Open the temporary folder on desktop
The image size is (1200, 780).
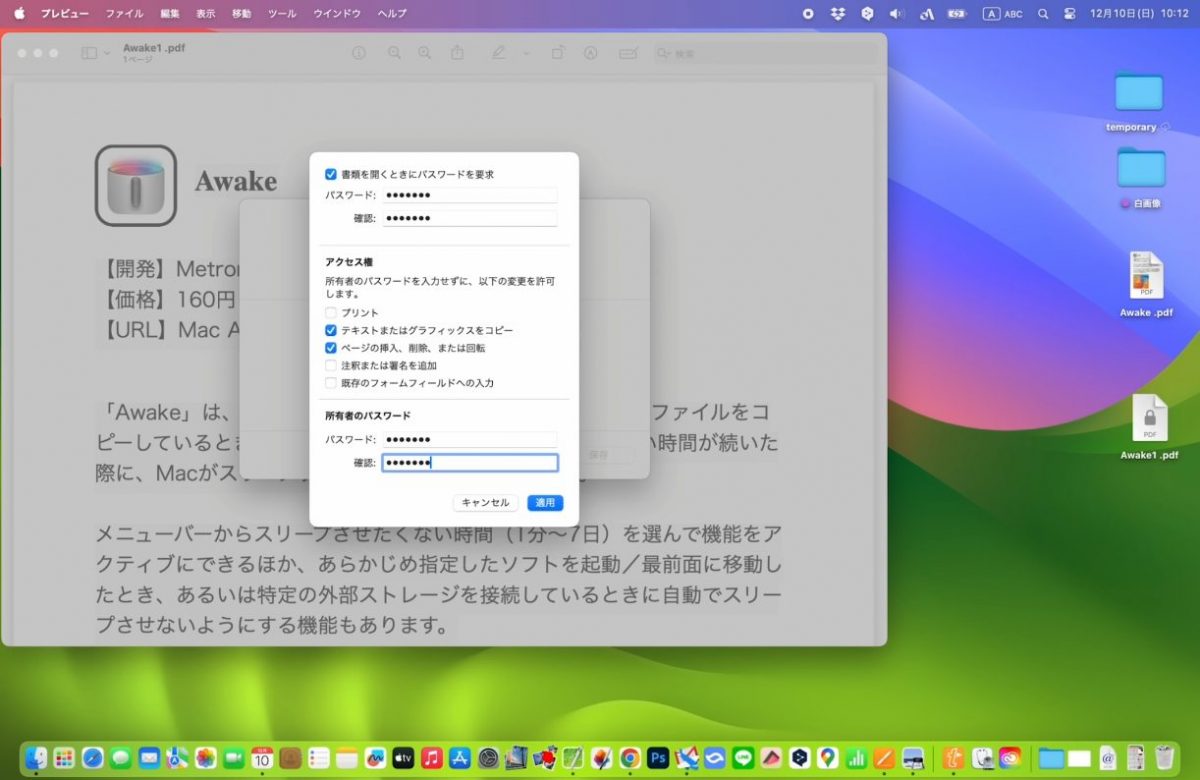point(1139,92)
